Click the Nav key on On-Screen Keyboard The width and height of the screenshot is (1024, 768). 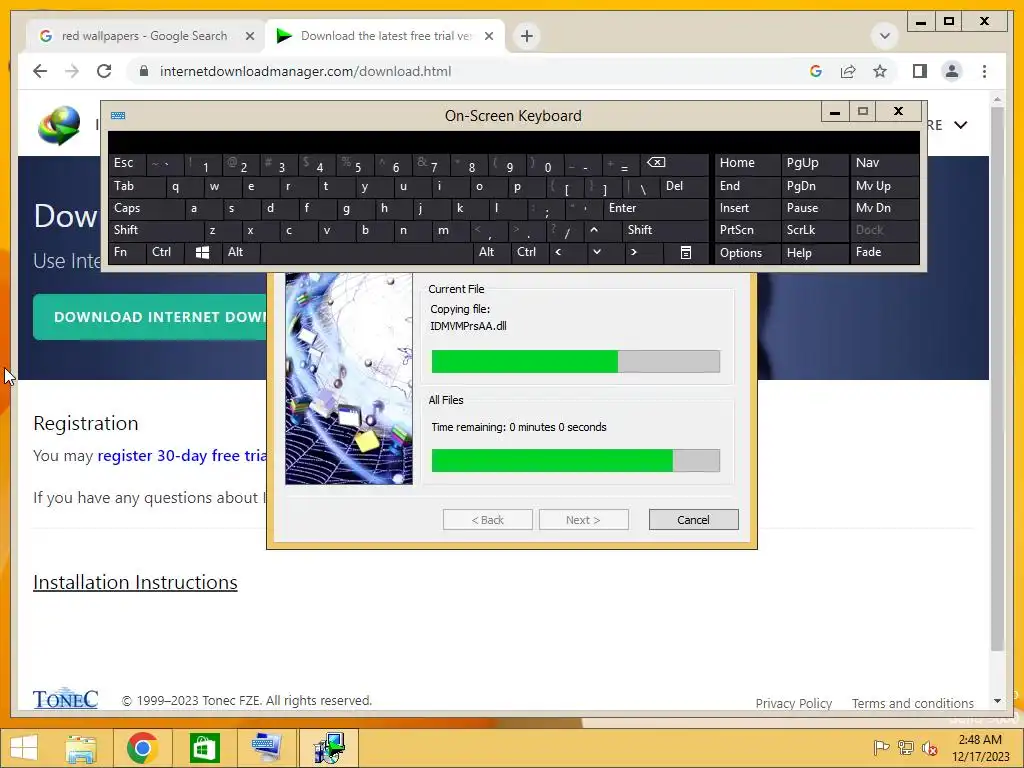[885, 163]
